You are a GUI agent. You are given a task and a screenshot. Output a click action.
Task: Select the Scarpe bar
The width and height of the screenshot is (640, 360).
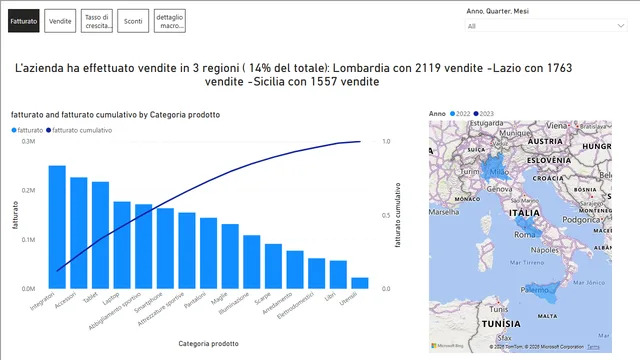coord(273,266)
